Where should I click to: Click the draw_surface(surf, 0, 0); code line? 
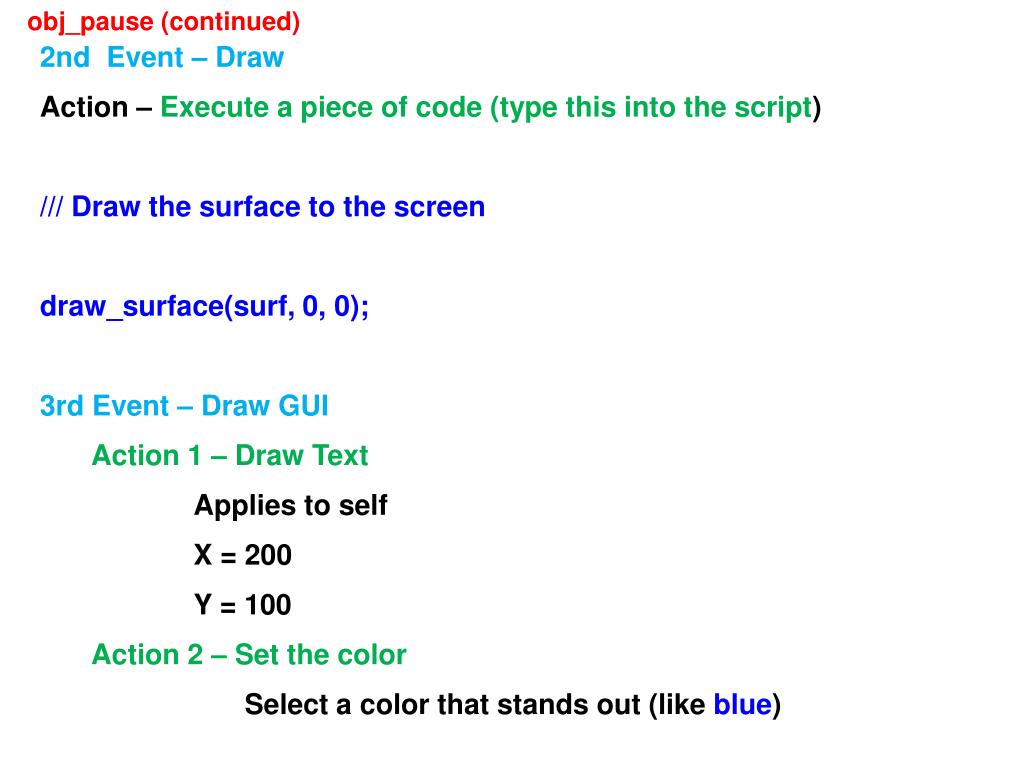(204, 306)
